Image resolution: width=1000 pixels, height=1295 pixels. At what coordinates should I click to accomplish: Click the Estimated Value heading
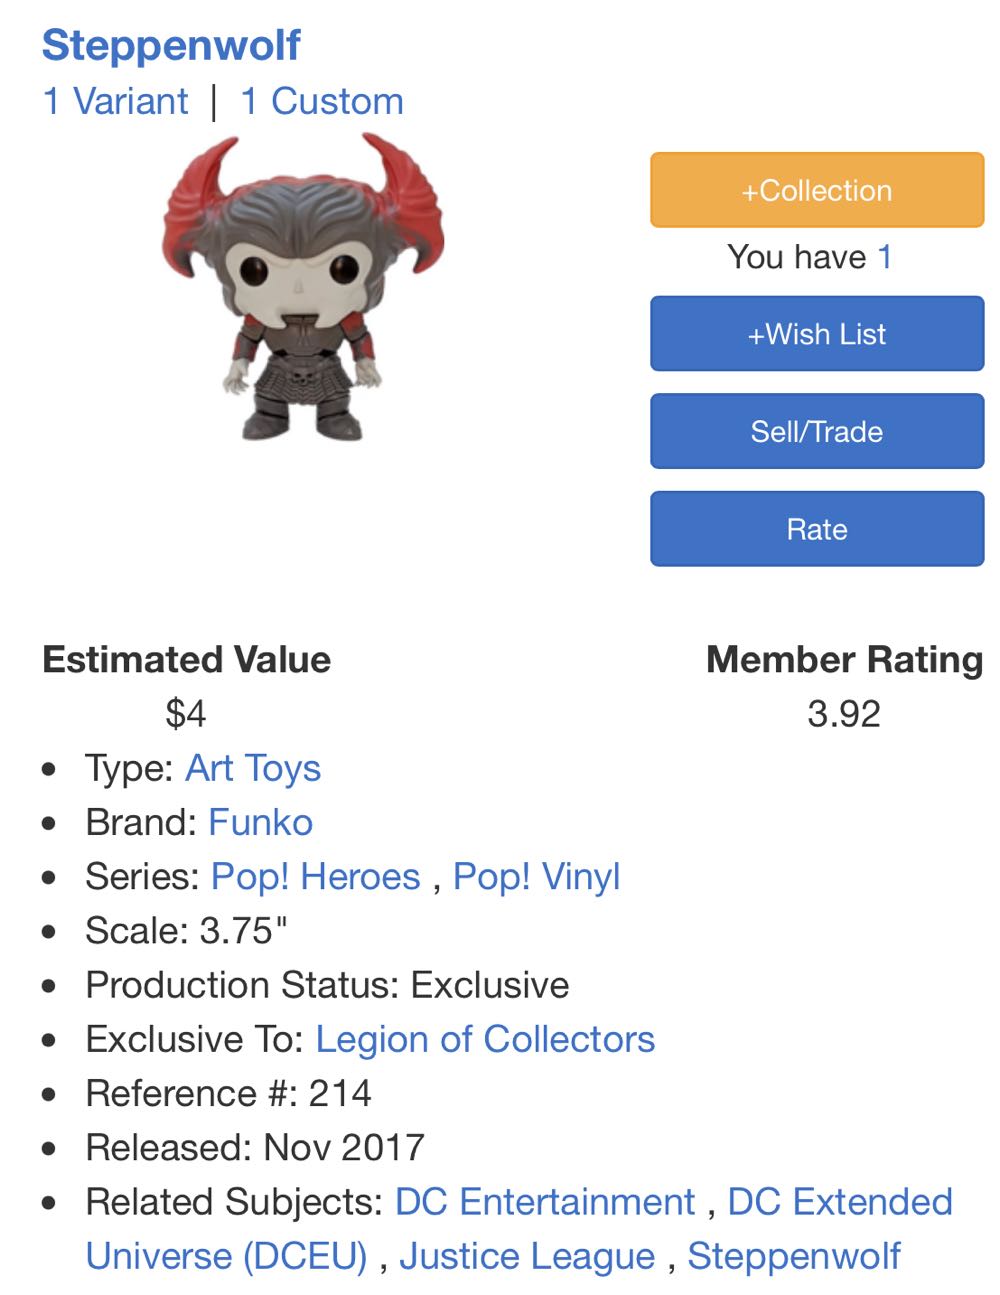point(185,659)
